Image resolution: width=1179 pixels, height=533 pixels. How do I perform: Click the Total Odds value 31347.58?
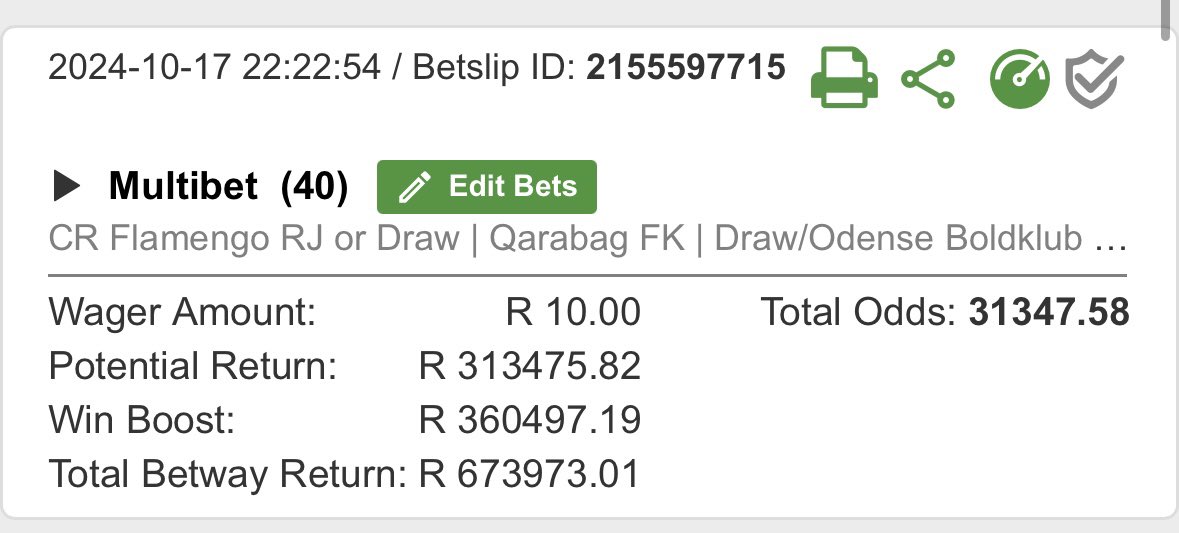[x=1049, y=312]
